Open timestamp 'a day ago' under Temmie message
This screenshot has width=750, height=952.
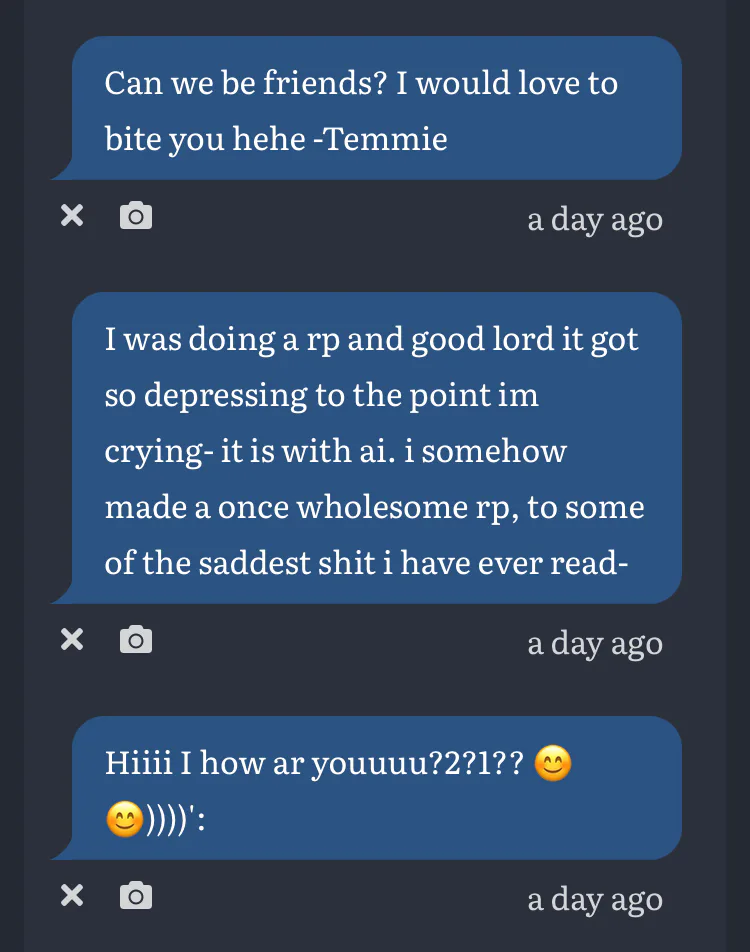point(595,219)
